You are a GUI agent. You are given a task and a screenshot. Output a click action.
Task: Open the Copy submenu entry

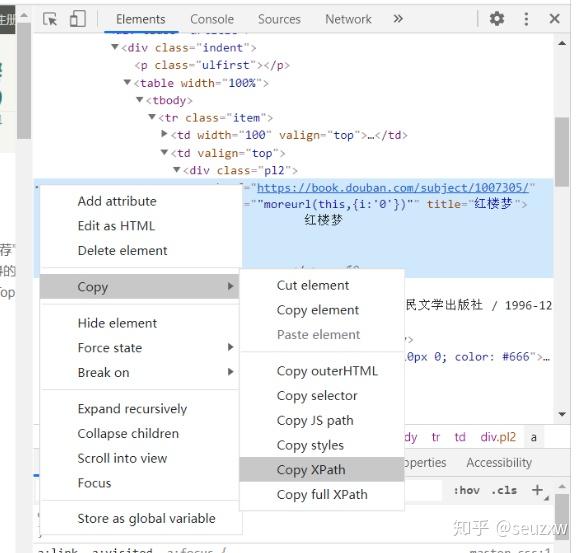tap(139, 287)
